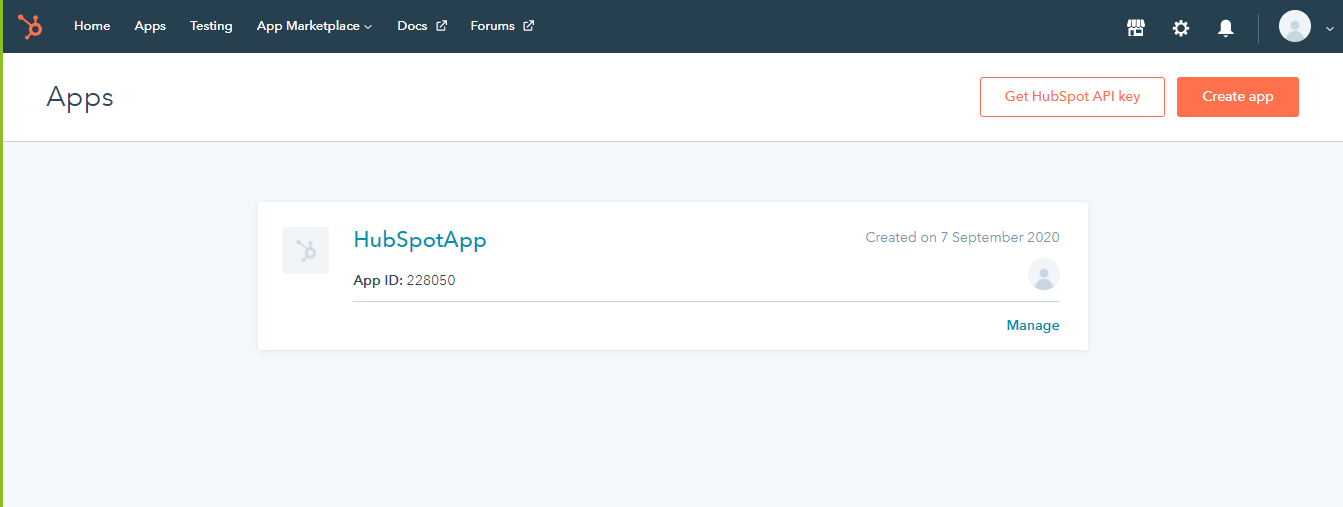Expand the account menu chevron
This screenshot has width=1343, height=507.
1329,29
